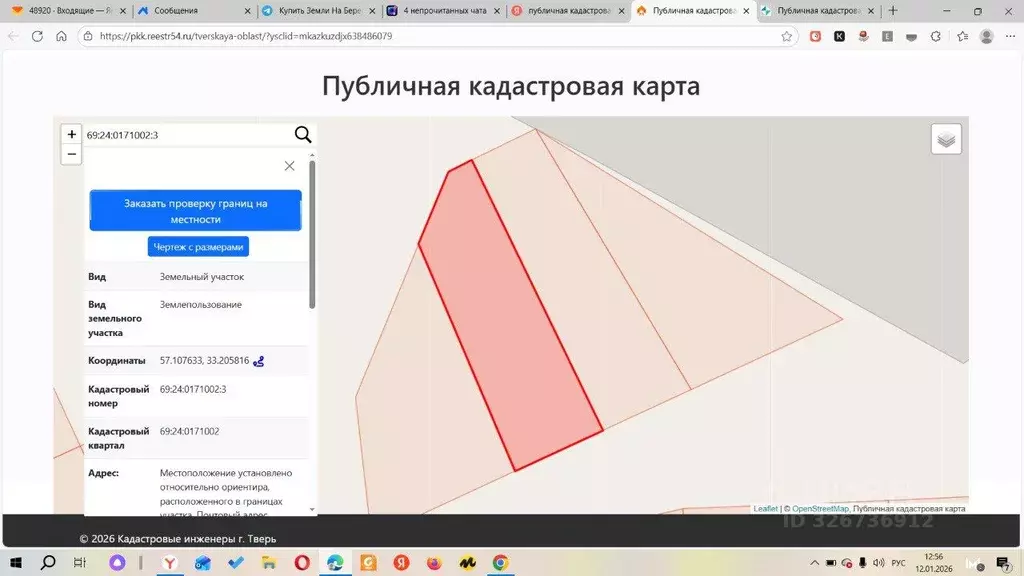Reload the current page

pos(37,36)
